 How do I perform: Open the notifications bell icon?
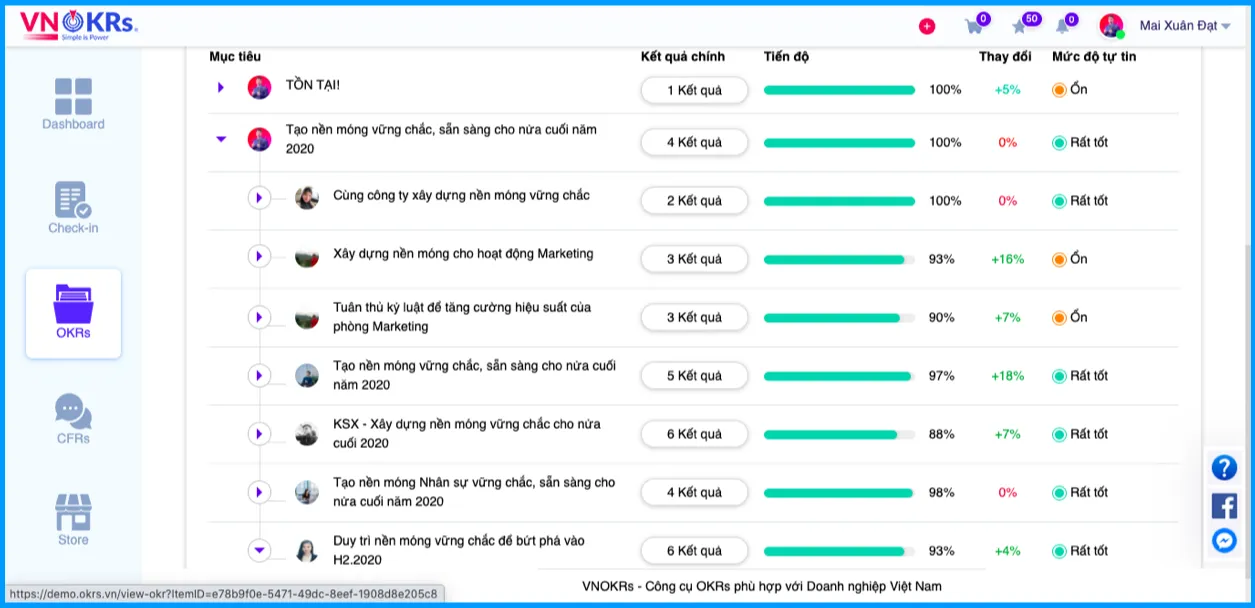(1063, 26)
